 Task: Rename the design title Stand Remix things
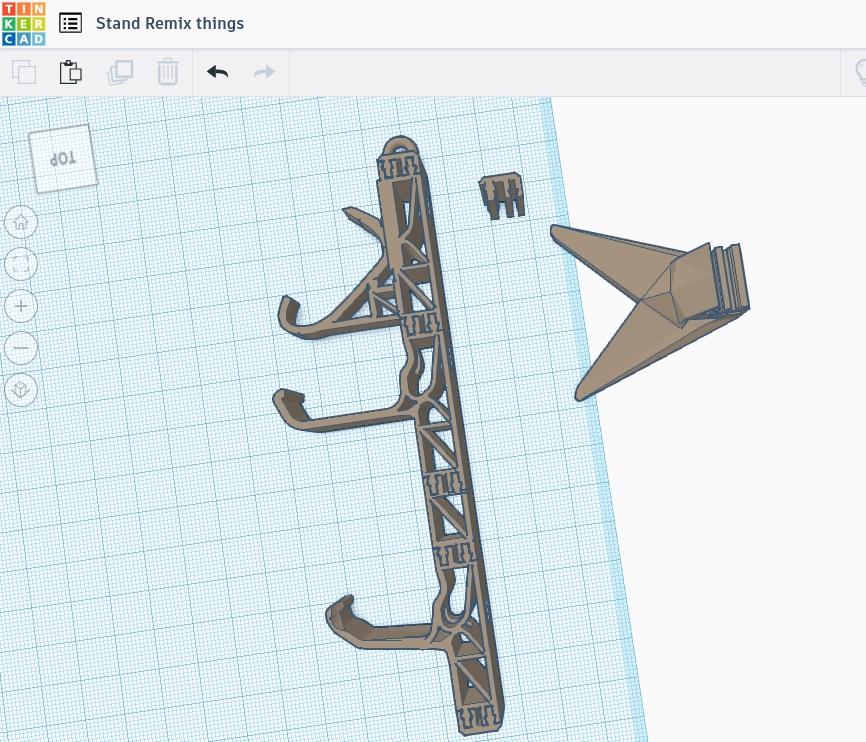tap(170, 24)
